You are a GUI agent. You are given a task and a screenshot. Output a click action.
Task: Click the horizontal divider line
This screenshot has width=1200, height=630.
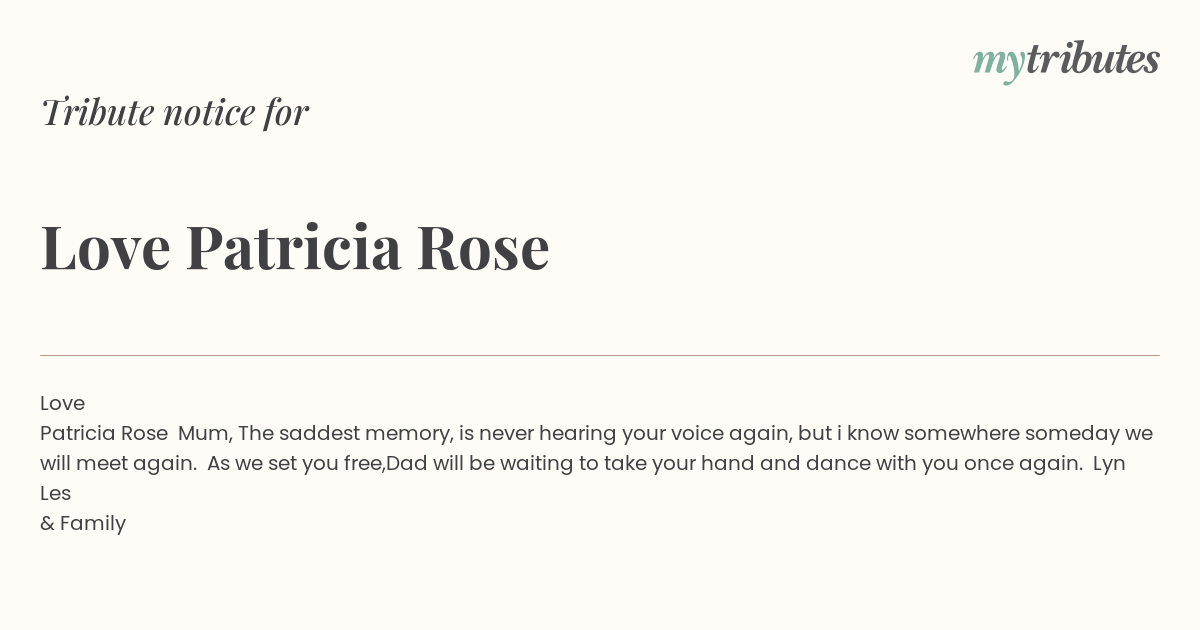click(600, 355)
